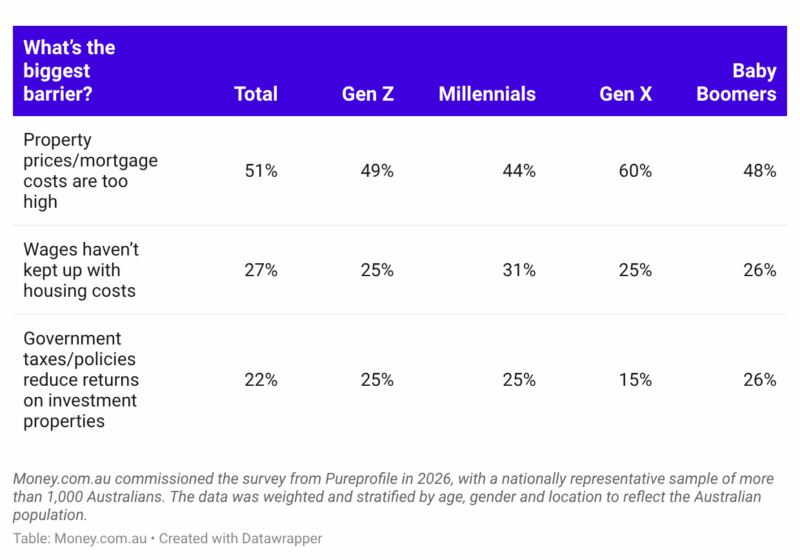
Task: Click the Gen X column header
Action: click(626, 94)
